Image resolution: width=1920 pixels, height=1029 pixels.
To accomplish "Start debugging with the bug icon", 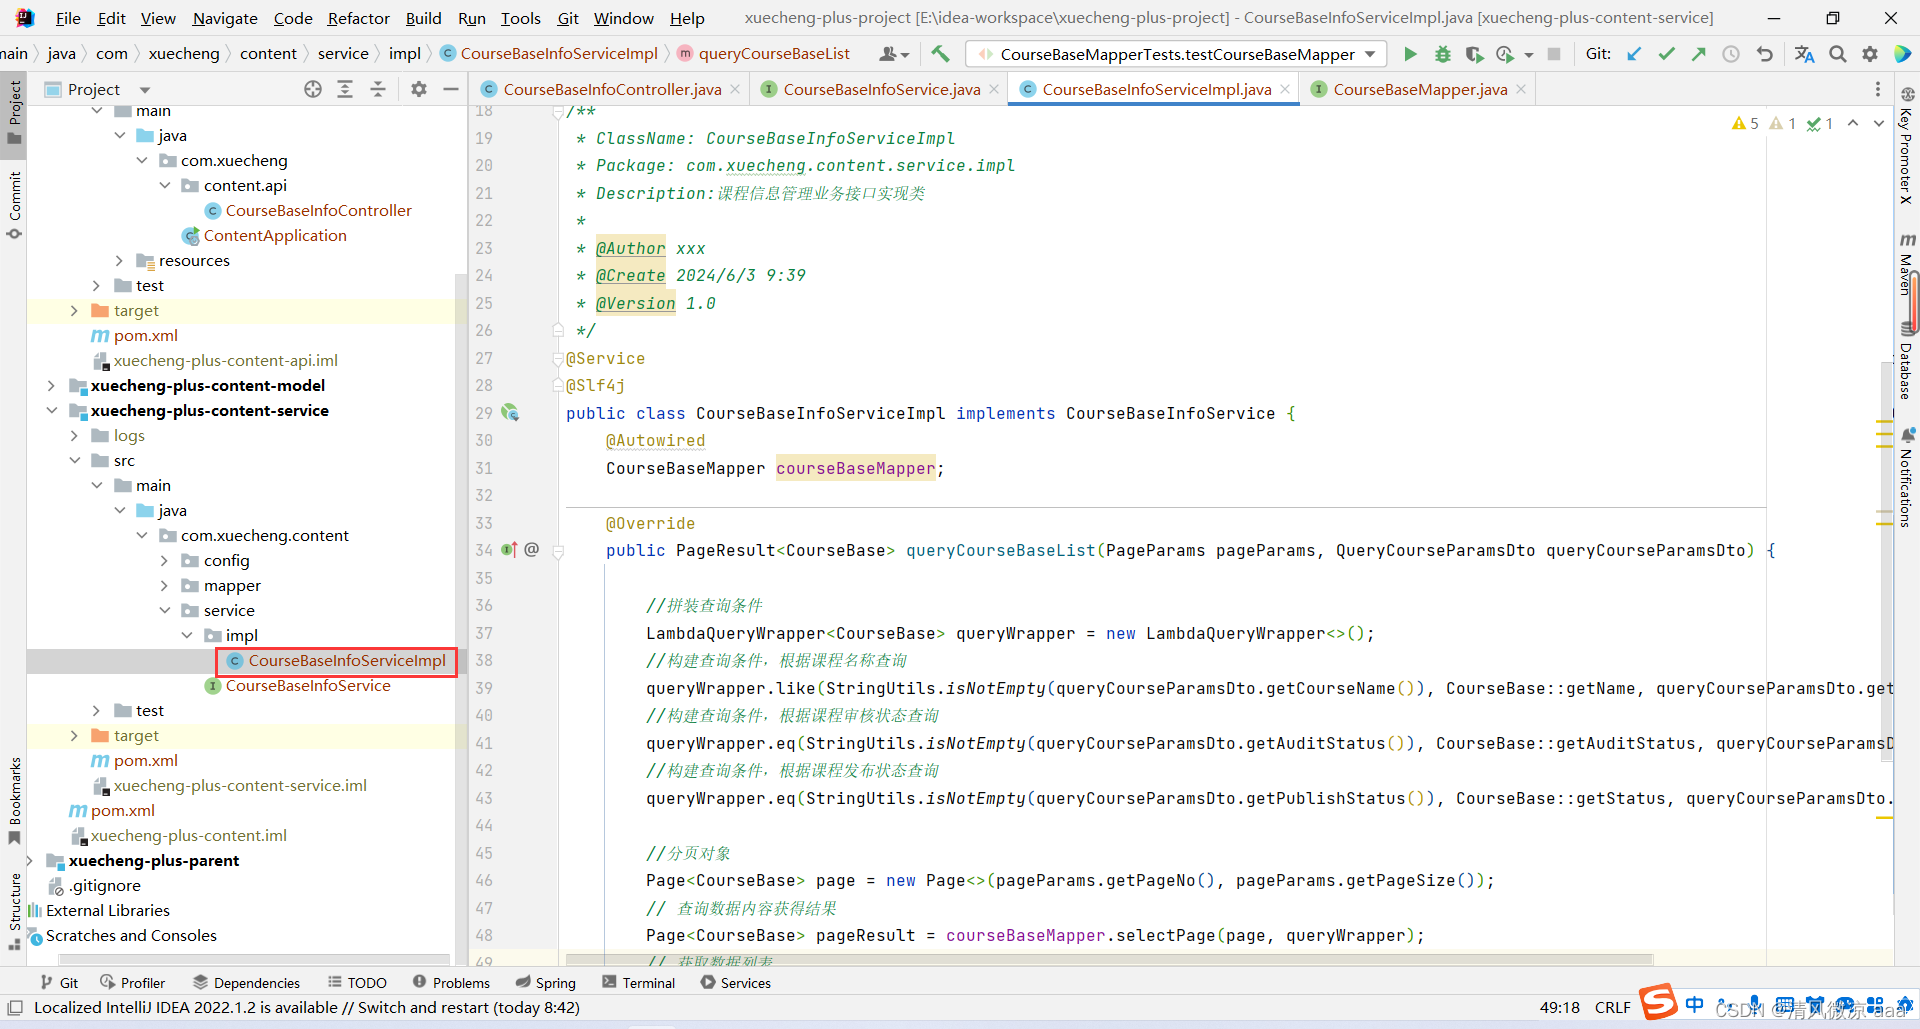I will 1442,54.
